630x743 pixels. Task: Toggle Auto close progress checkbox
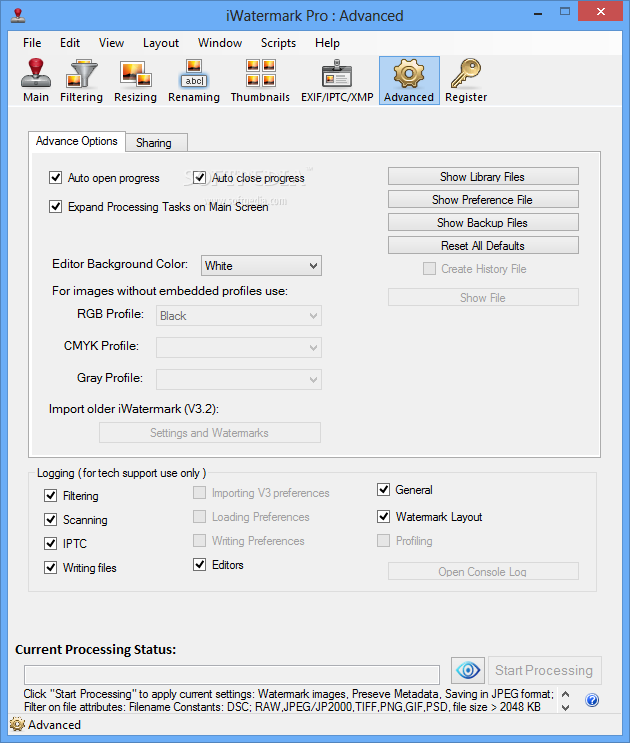coord(199,178)
